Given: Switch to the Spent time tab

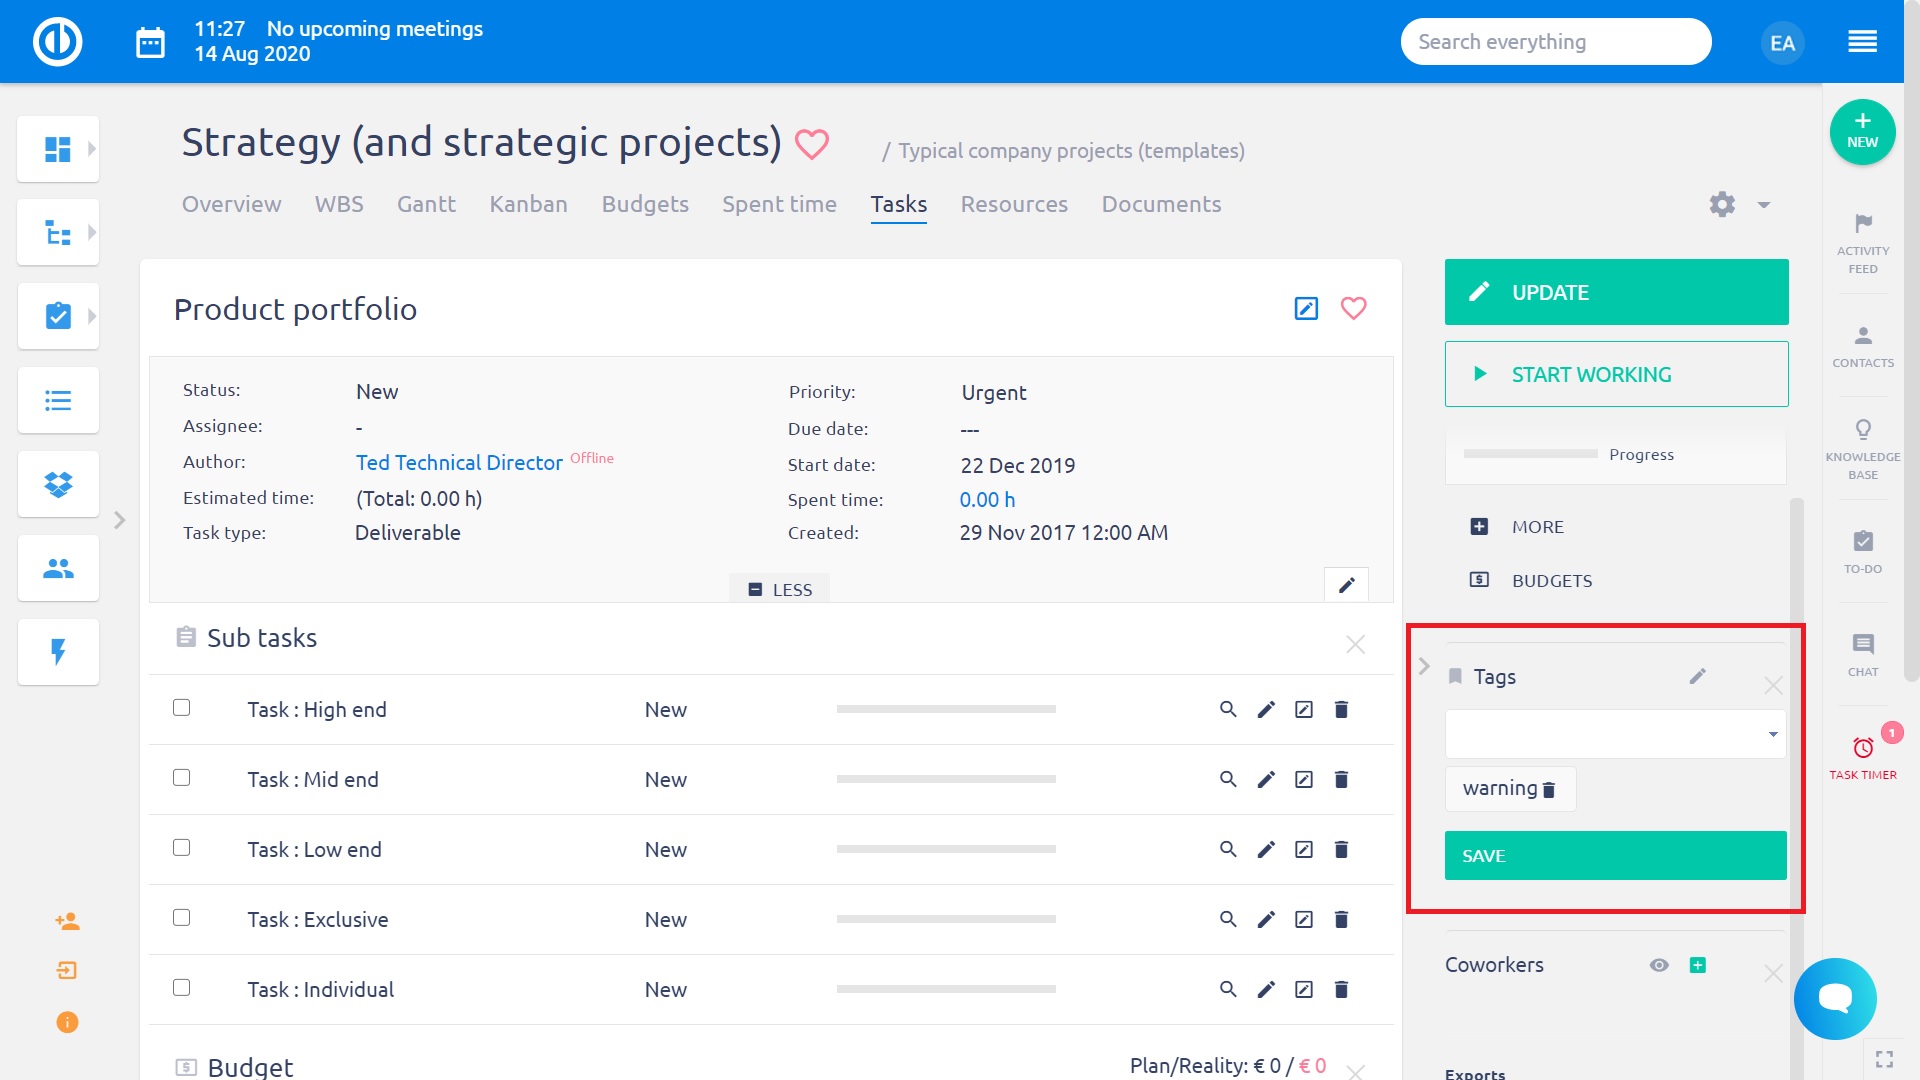Looking at the screenshot, I should point(779,204).
